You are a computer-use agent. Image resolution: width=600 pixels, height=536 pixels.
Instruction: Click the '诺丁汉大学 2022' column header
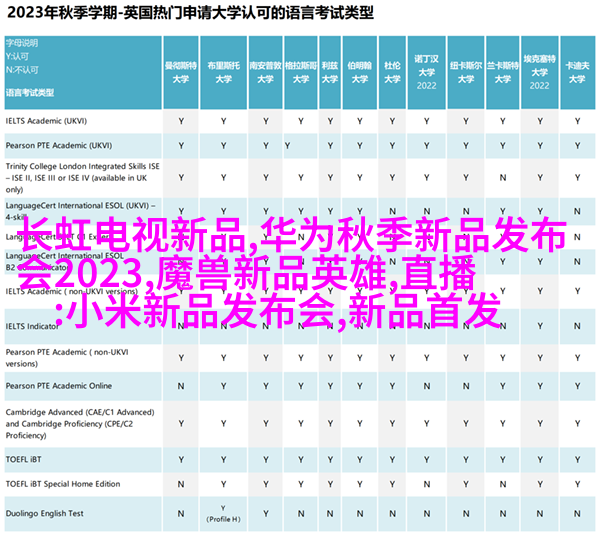[x=426, y=72]
